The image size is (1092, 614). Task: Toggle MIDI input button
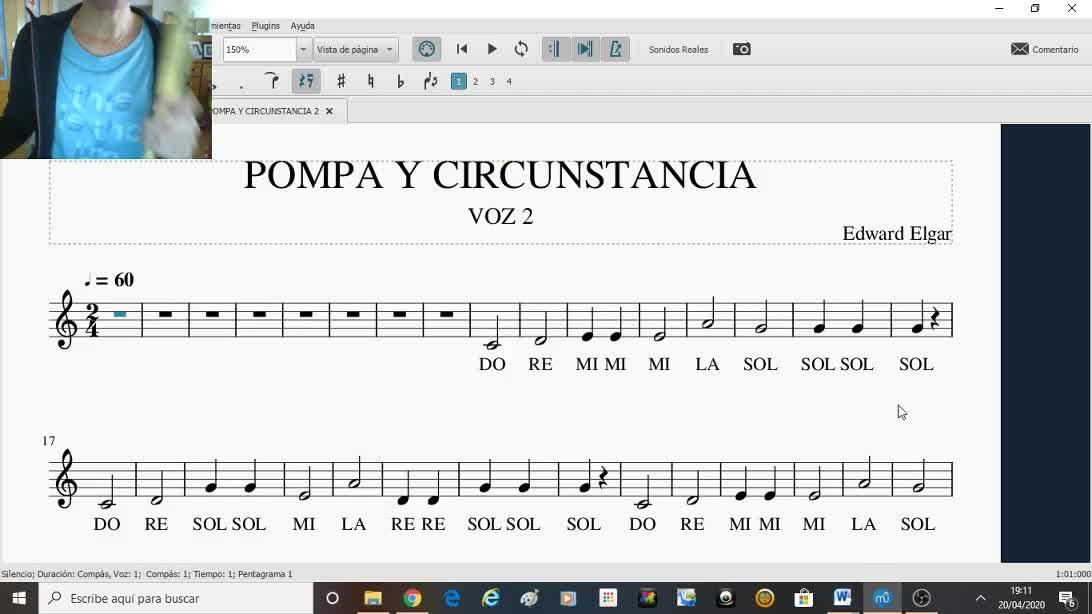(x=427, y=49)
